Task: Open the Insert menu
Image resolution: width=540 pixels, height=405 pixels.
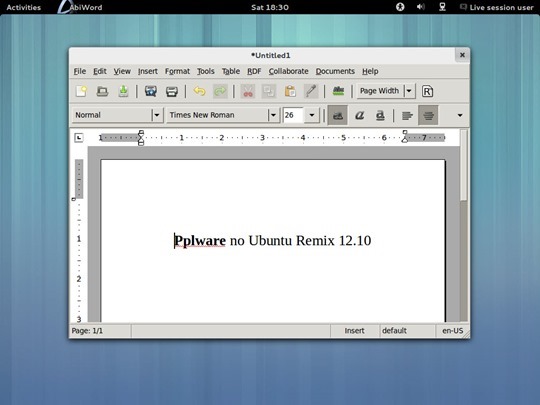Action: point(148,71)
